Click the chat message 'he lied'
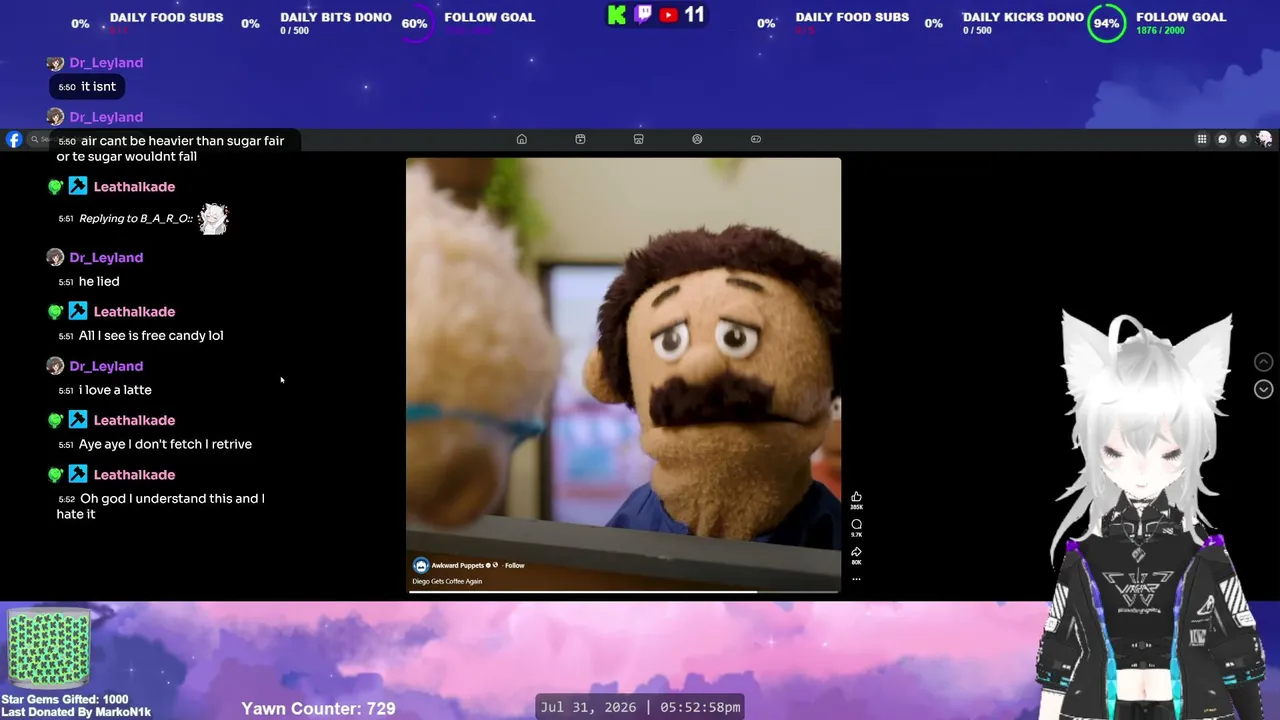1280x720 pixels. [99, 281]
